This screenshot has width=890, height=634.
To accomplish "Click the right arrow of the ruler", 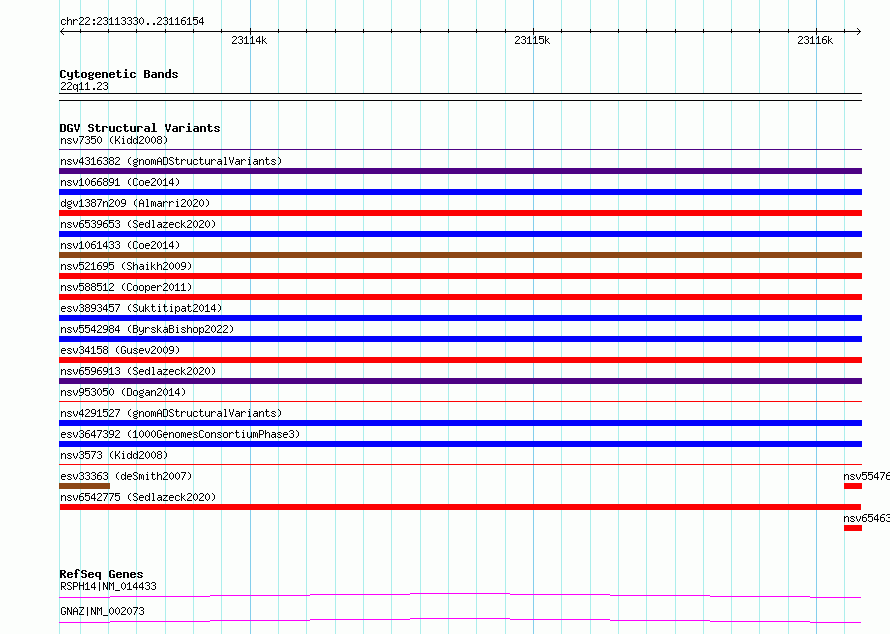I will click(858, 31).
